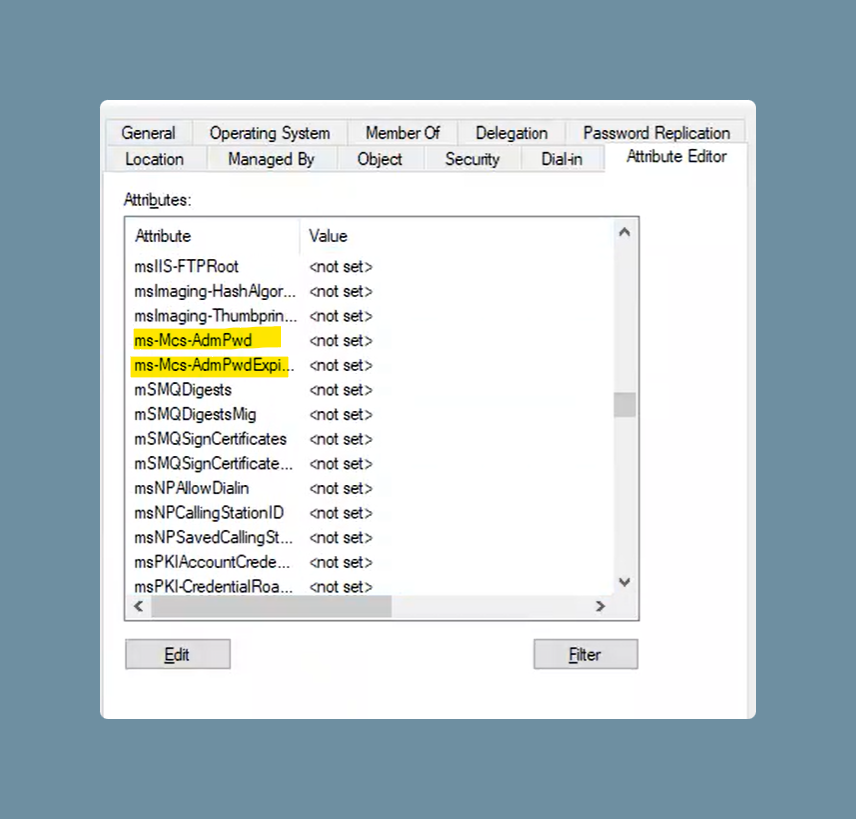Open the Managed By tab
The height and width of the screenshot is (819, 856).
click(x=271, y=159)
